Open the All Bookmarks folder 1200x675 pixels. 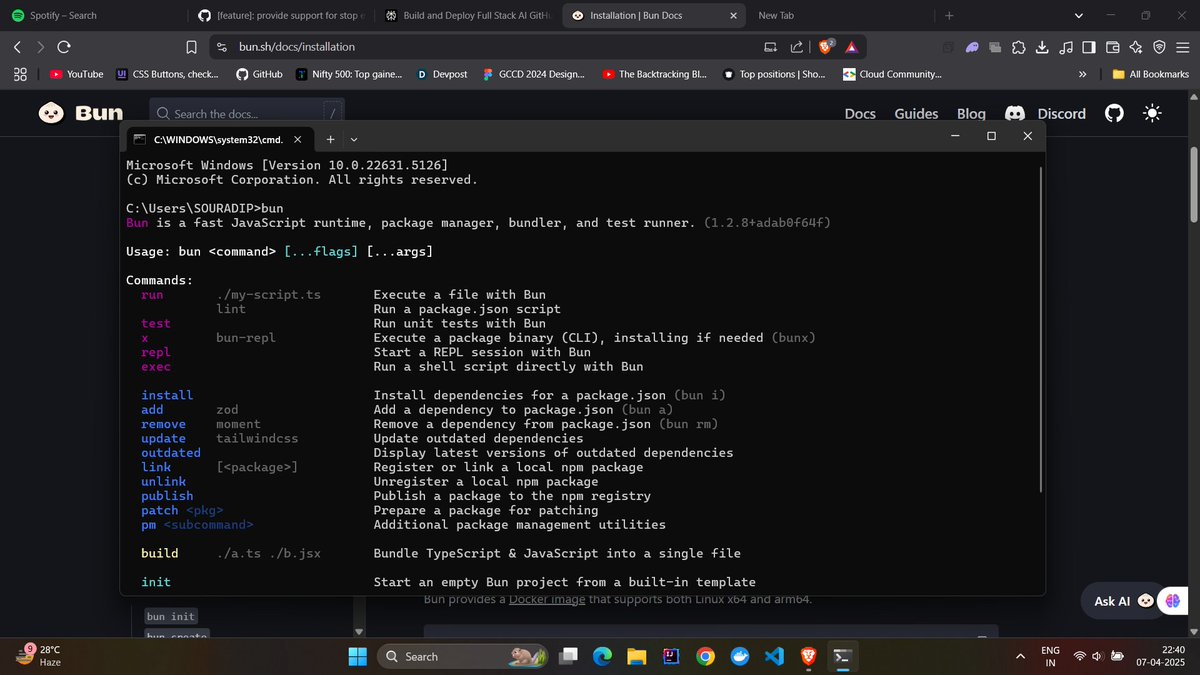1151,74
